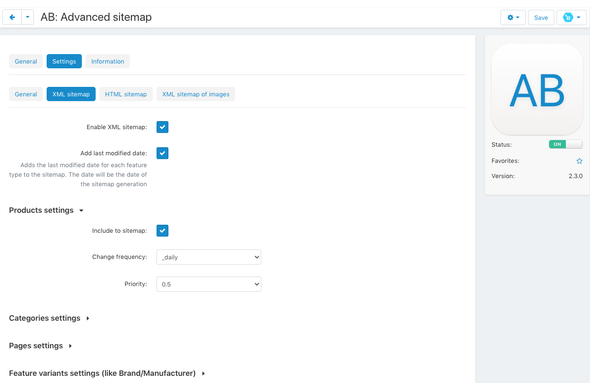The image size is (590, 391).
Task: Open dropdown caret next to back arrow
Action: (x=27, y=17)
